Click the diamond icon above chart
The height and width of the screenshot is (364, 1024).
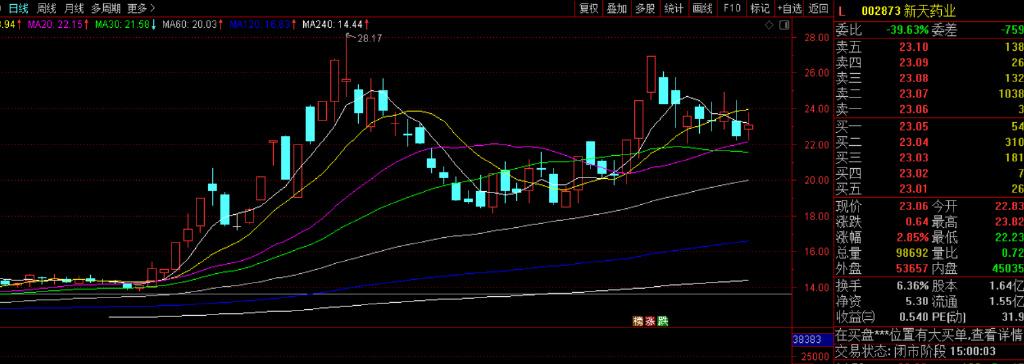769,24
